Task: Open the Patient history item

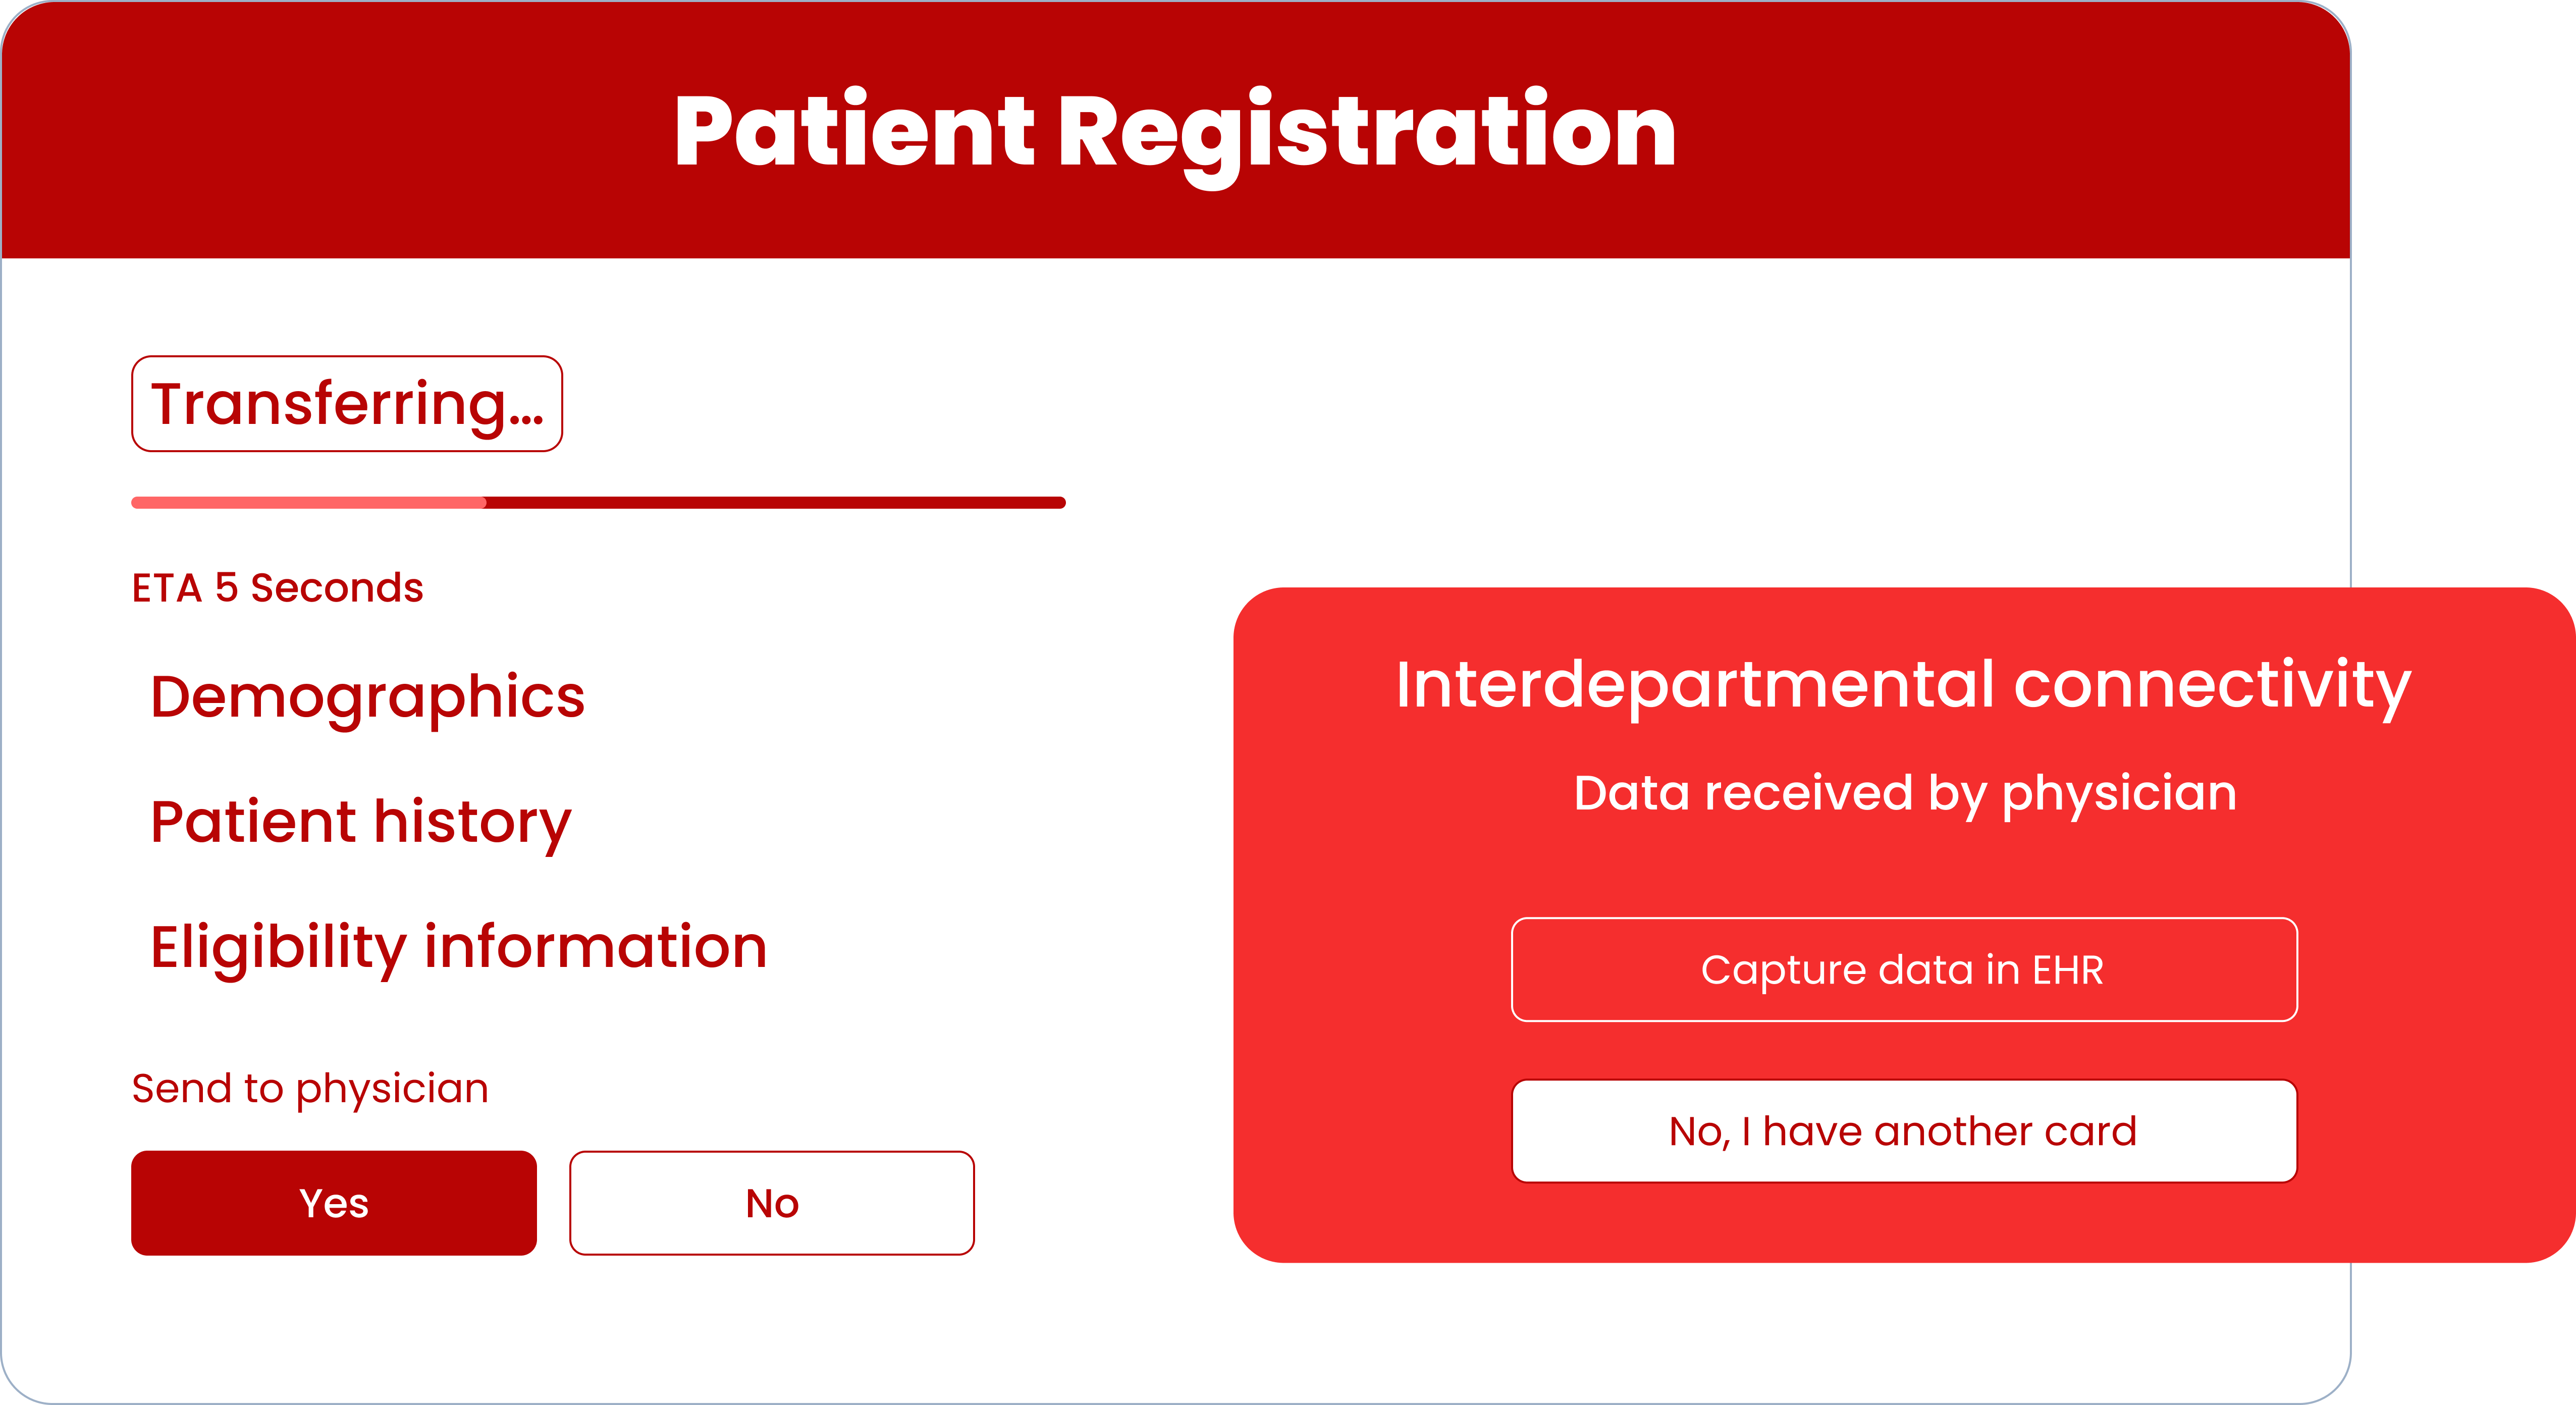Action: (361, 823)
